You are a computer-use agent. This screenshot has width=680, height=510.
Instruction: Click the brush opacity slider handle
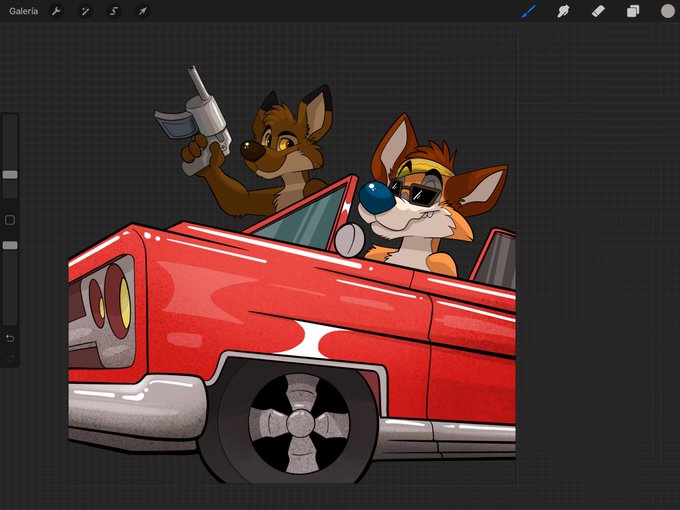pyautogui.click(x=10, y=245)
